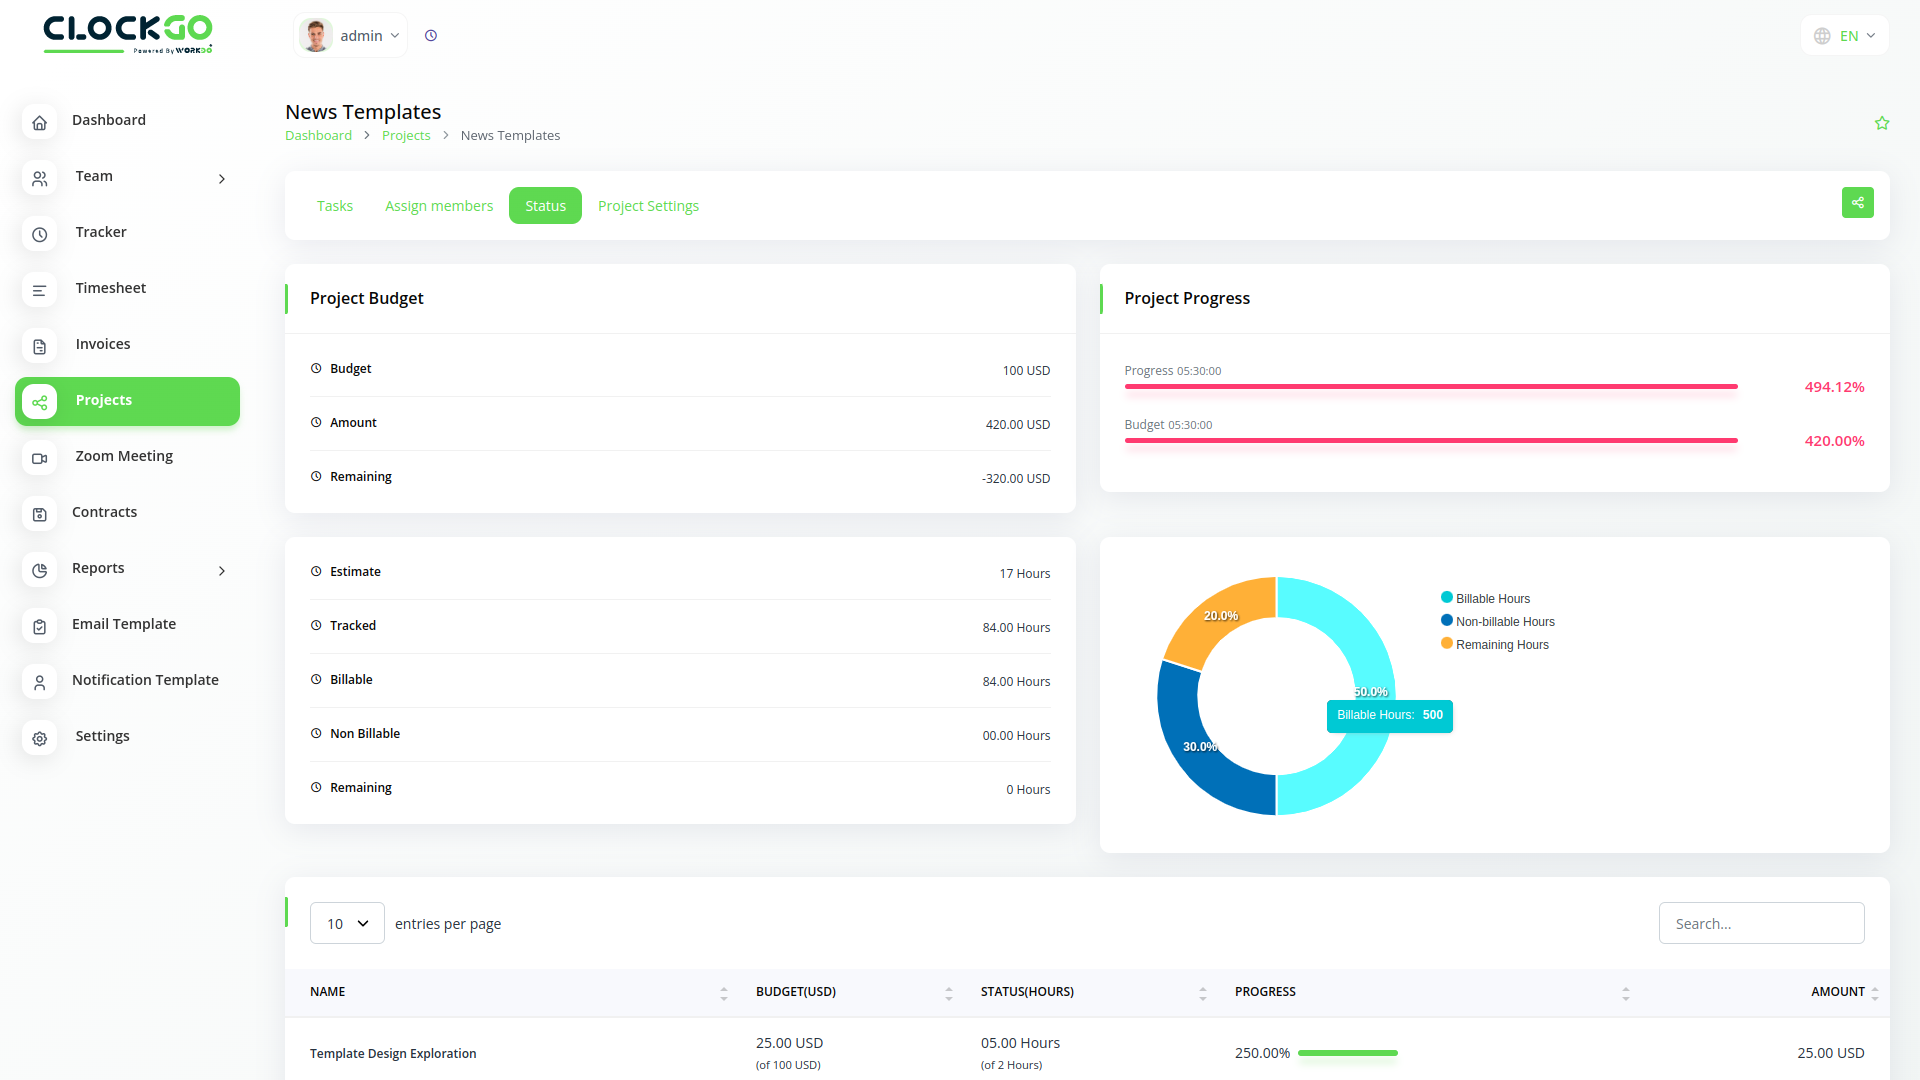Open the Settings gear in sidebar
Image resolution: width=1920 pixels, height=1080 pixels.
40,738
